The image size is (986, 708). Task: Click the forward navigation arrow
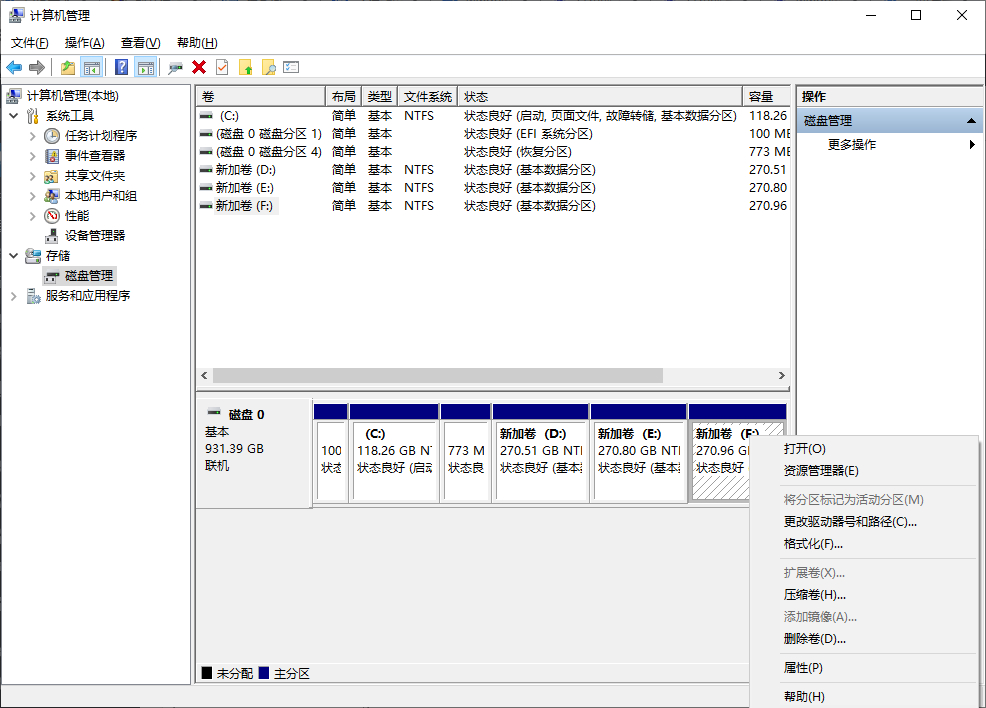[x=37, y=67]
